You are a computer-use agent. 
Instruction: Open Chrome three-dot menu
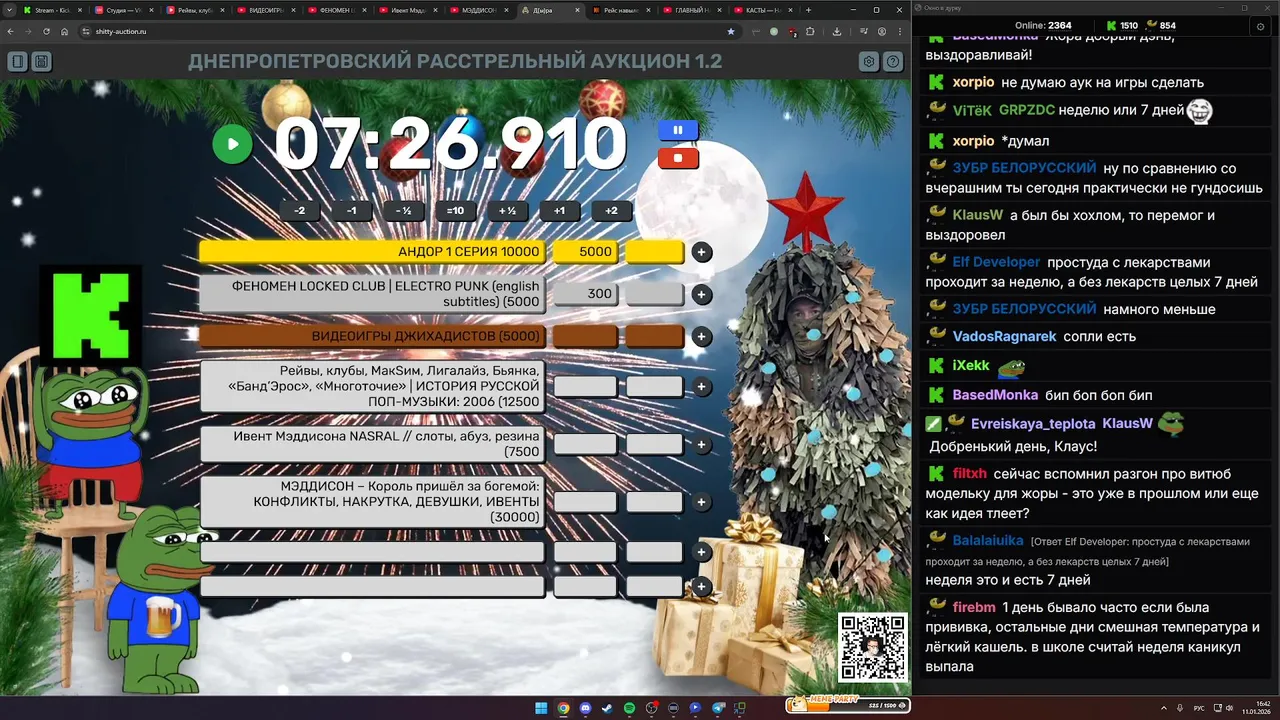point(900,31)
